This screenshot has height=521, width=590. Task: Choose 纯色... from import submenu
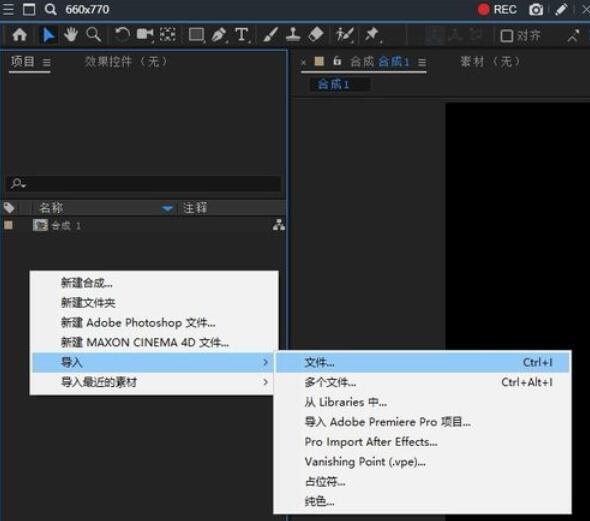423,502
